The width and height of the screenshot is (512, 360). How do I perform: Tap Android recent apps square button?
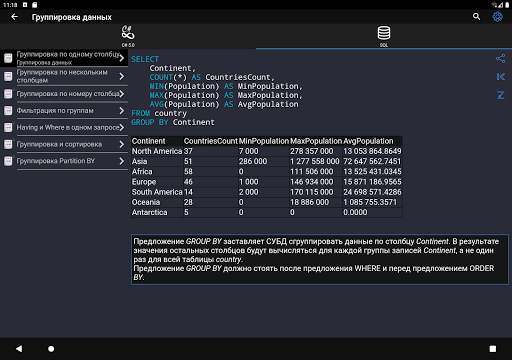493,349
